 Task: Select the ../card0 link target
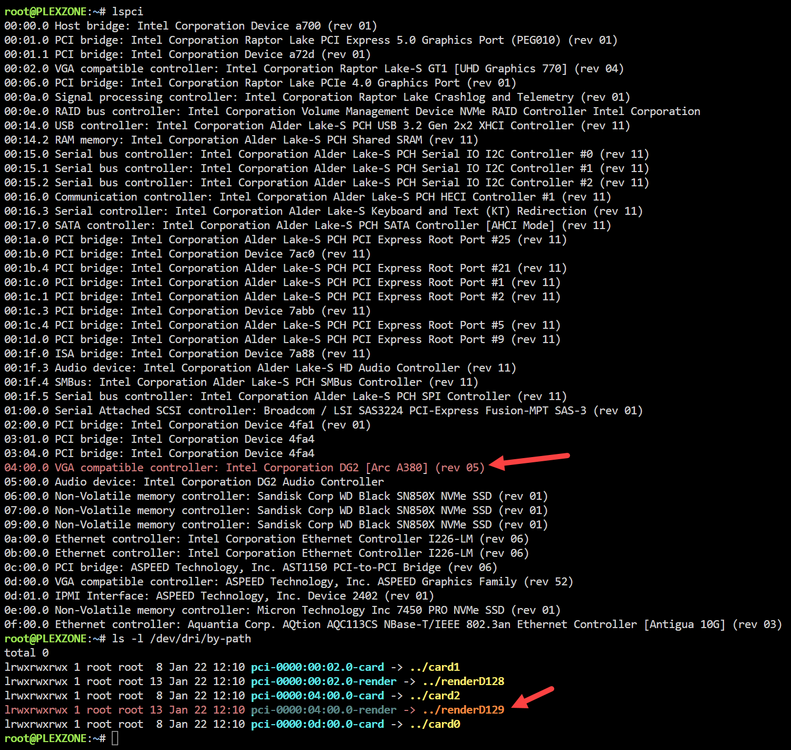(x=435, y=724)
